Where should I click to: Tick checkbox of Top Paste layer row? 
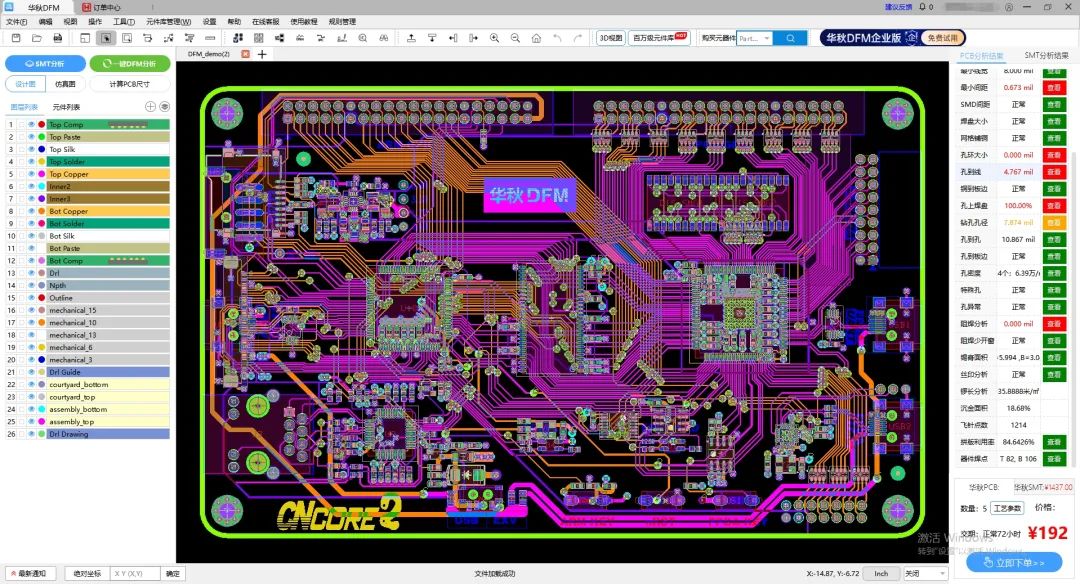[22, 137]
